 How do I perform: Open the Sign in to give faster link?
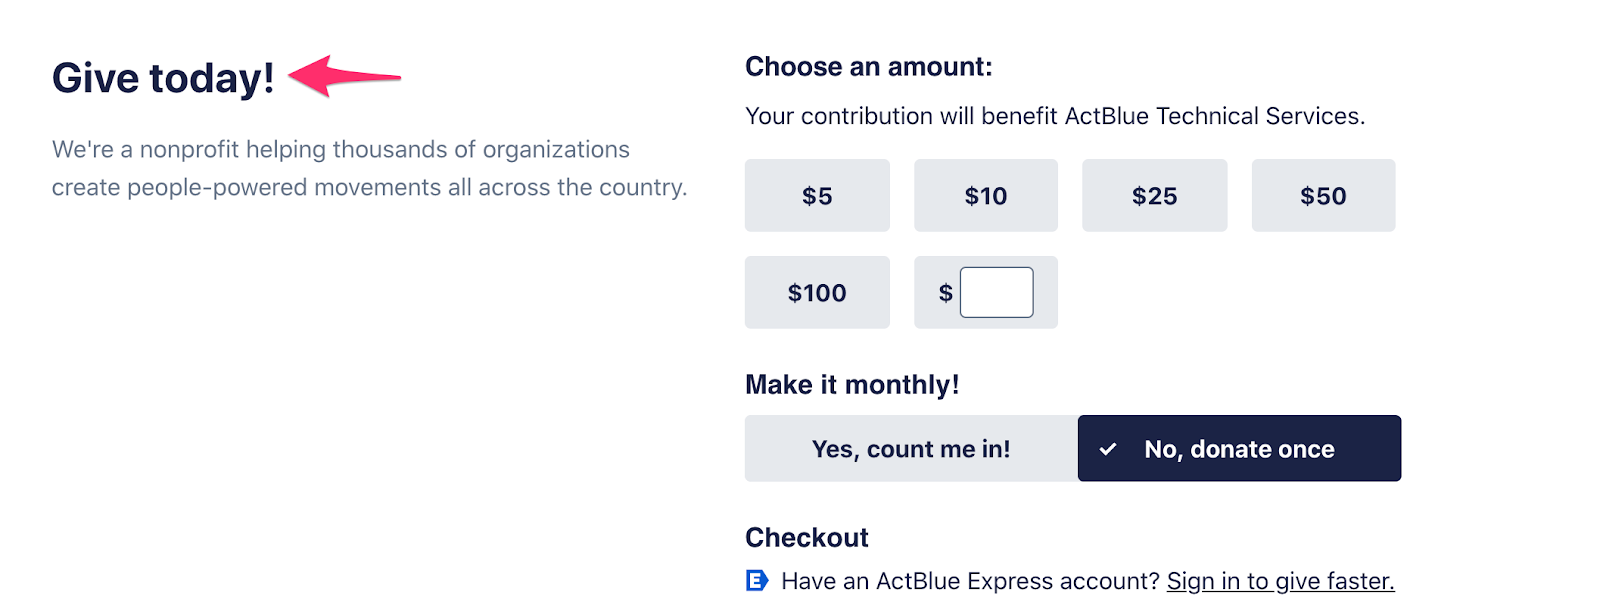(x=1280, y=581)
